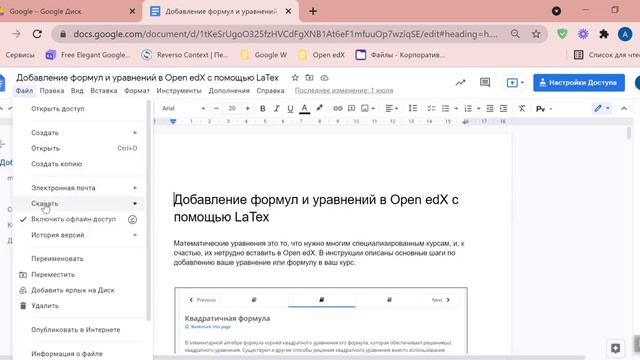The image size is (640, 360).
Task: Click the font size field showing 20
Action: click(232, 109)
